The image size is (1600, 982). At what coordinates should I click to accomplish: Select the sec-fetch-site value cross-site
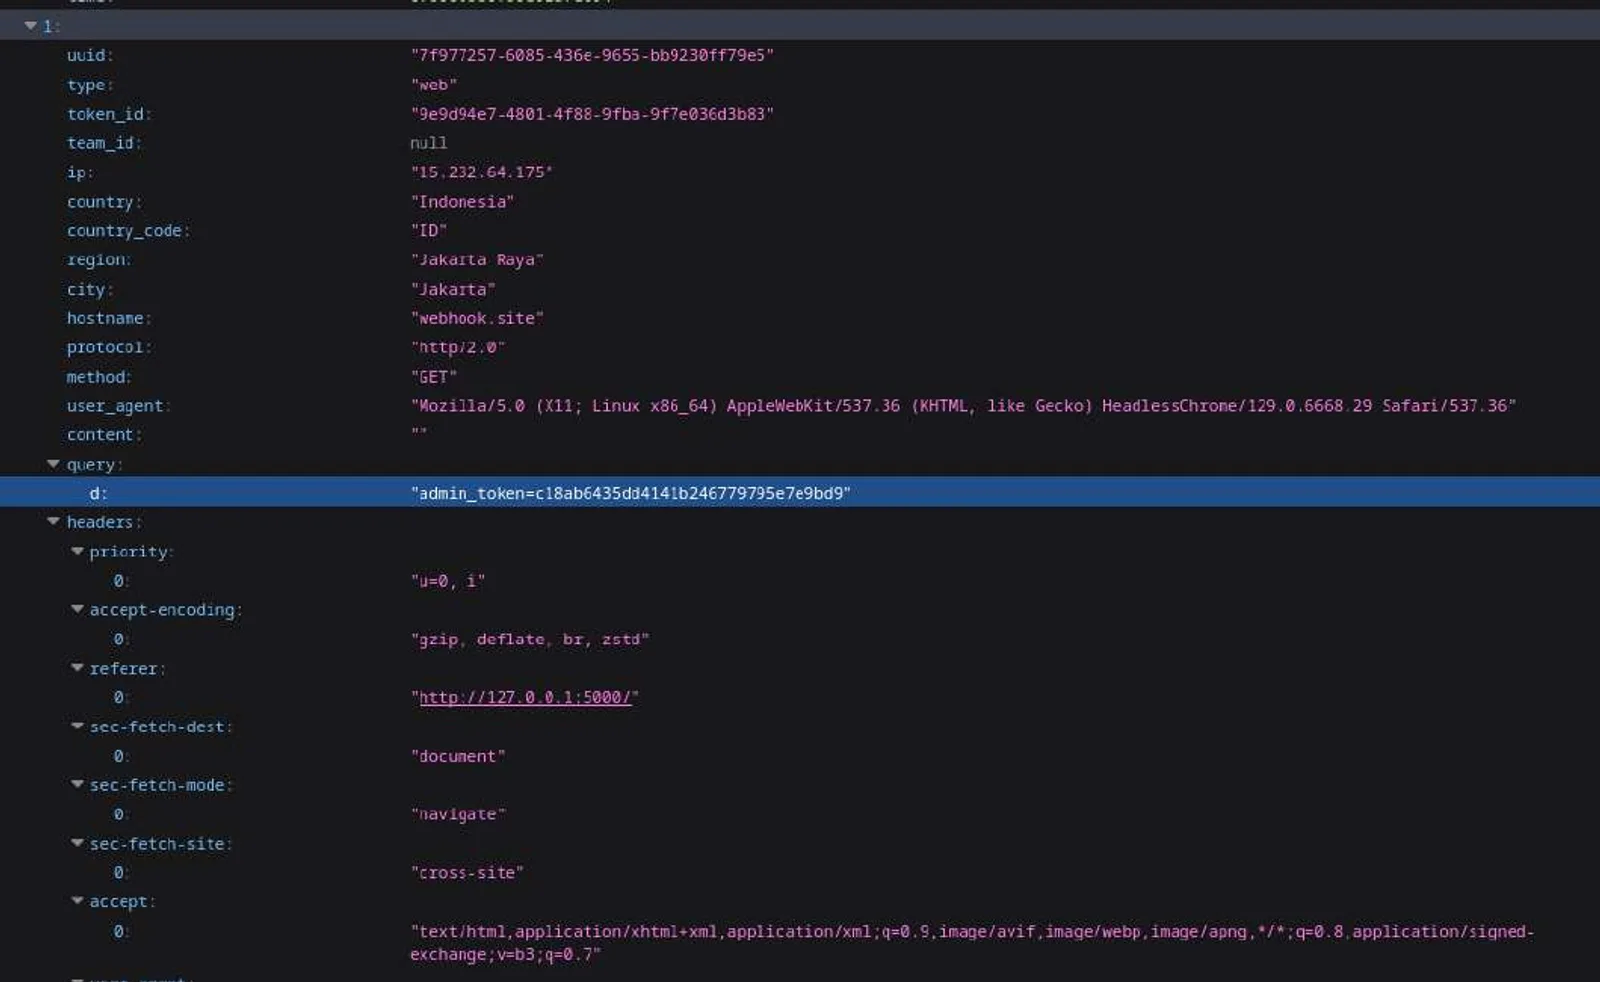(467, 873)
